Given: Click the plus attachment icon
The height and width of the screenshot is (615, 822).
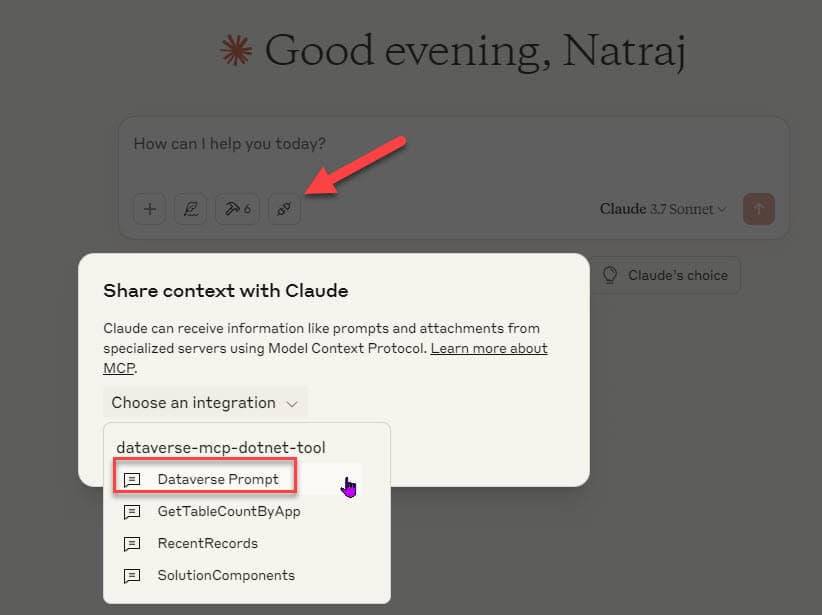Looking at the screenshot, I should [x=150, y=209].
